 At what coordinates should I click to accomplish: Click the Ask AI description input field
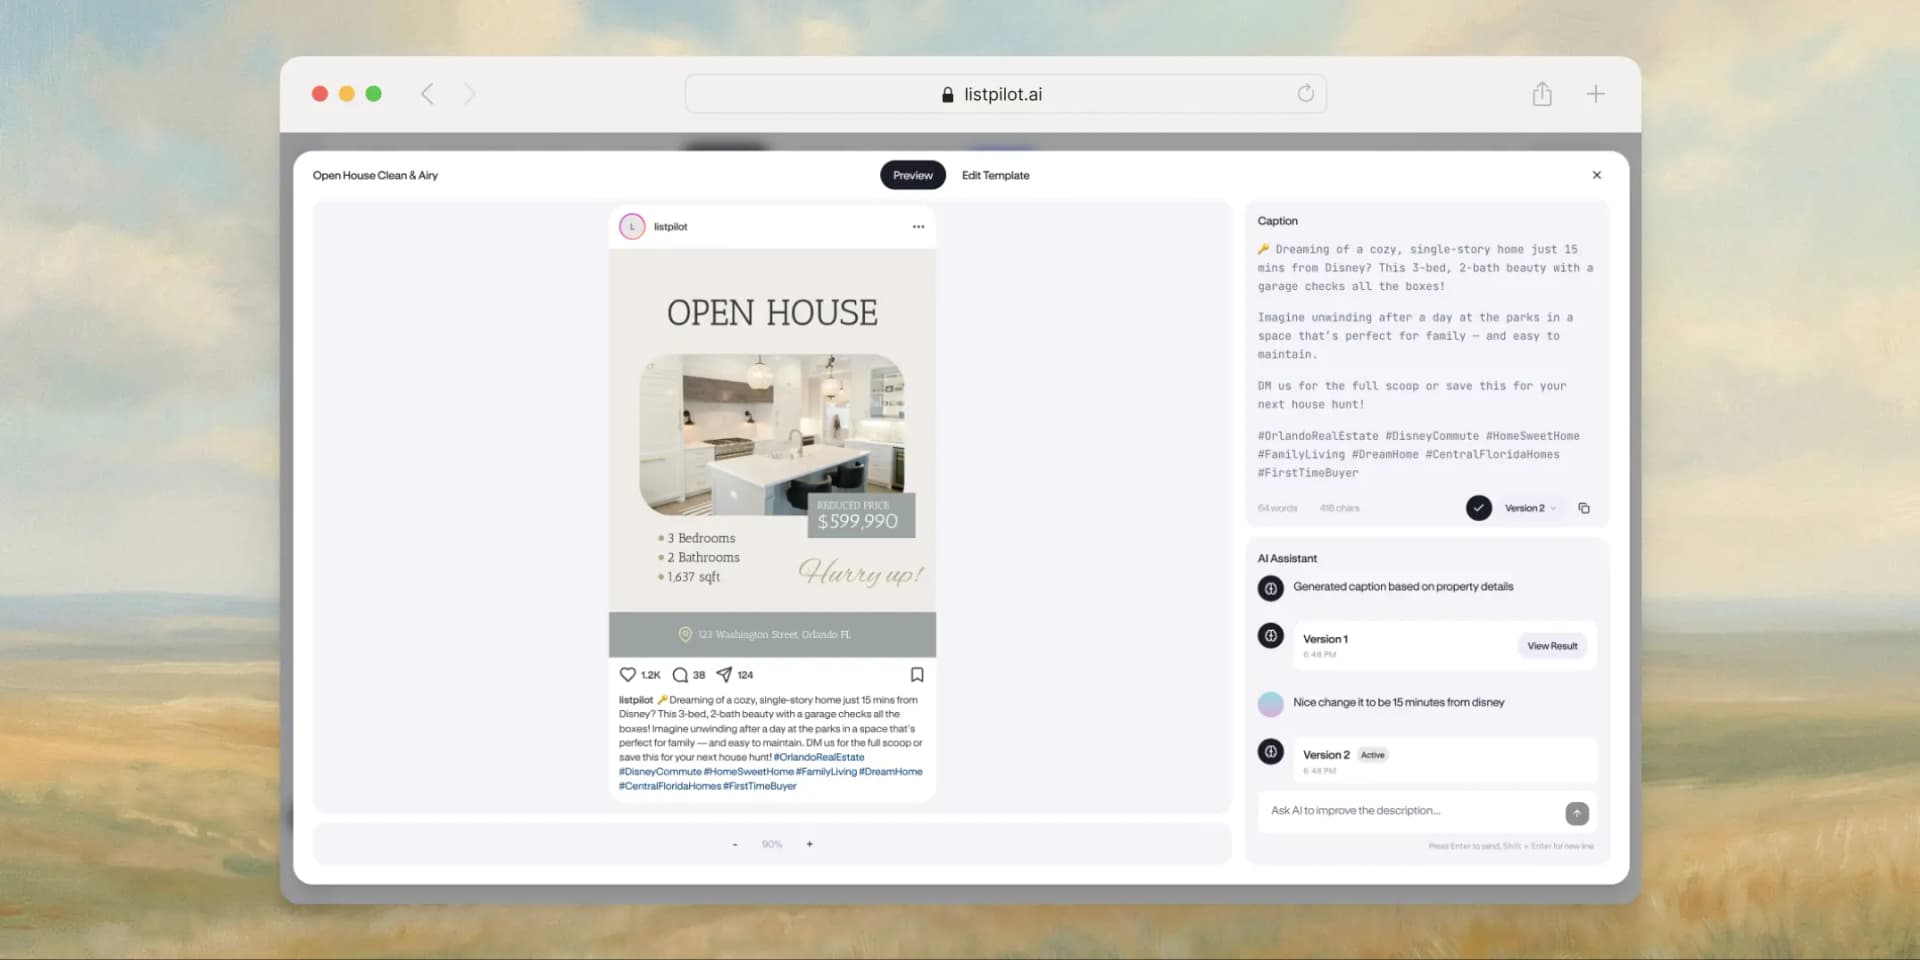tap(1400, 810)
